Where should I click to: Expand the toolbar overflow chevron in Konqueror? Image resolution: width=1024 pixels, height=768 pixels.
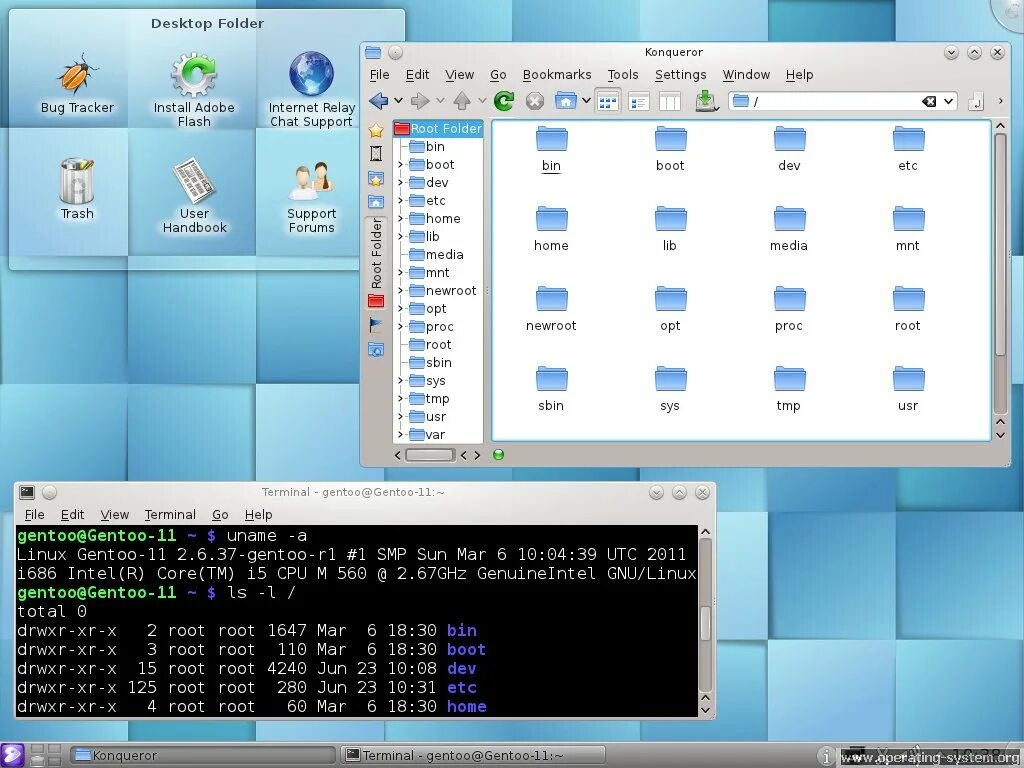coord(1000,101)
